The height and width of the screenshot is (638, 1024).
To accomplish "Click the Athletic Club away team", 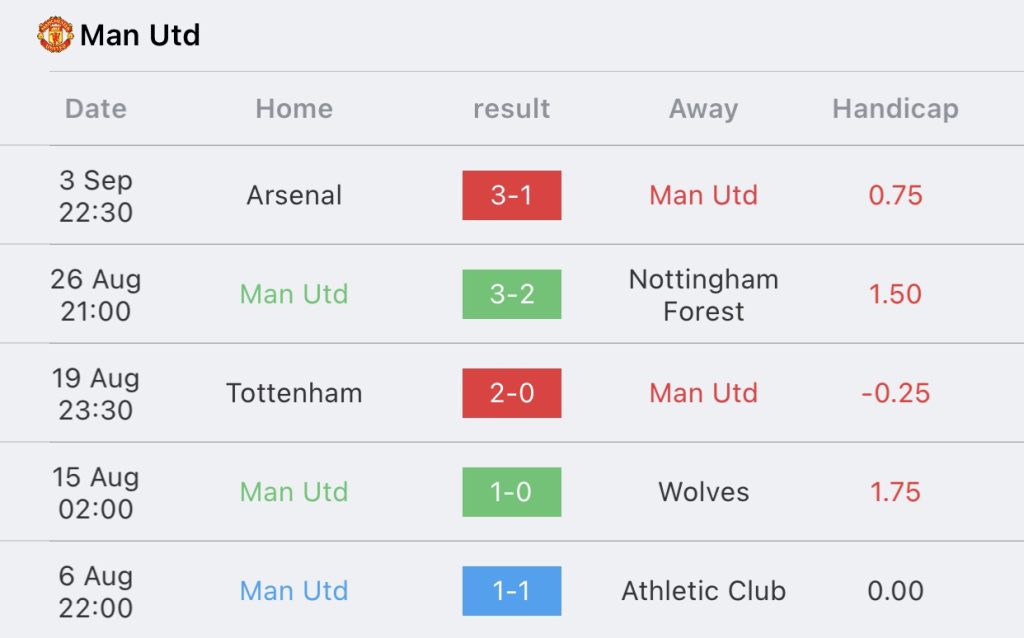I will coord(703,591).
